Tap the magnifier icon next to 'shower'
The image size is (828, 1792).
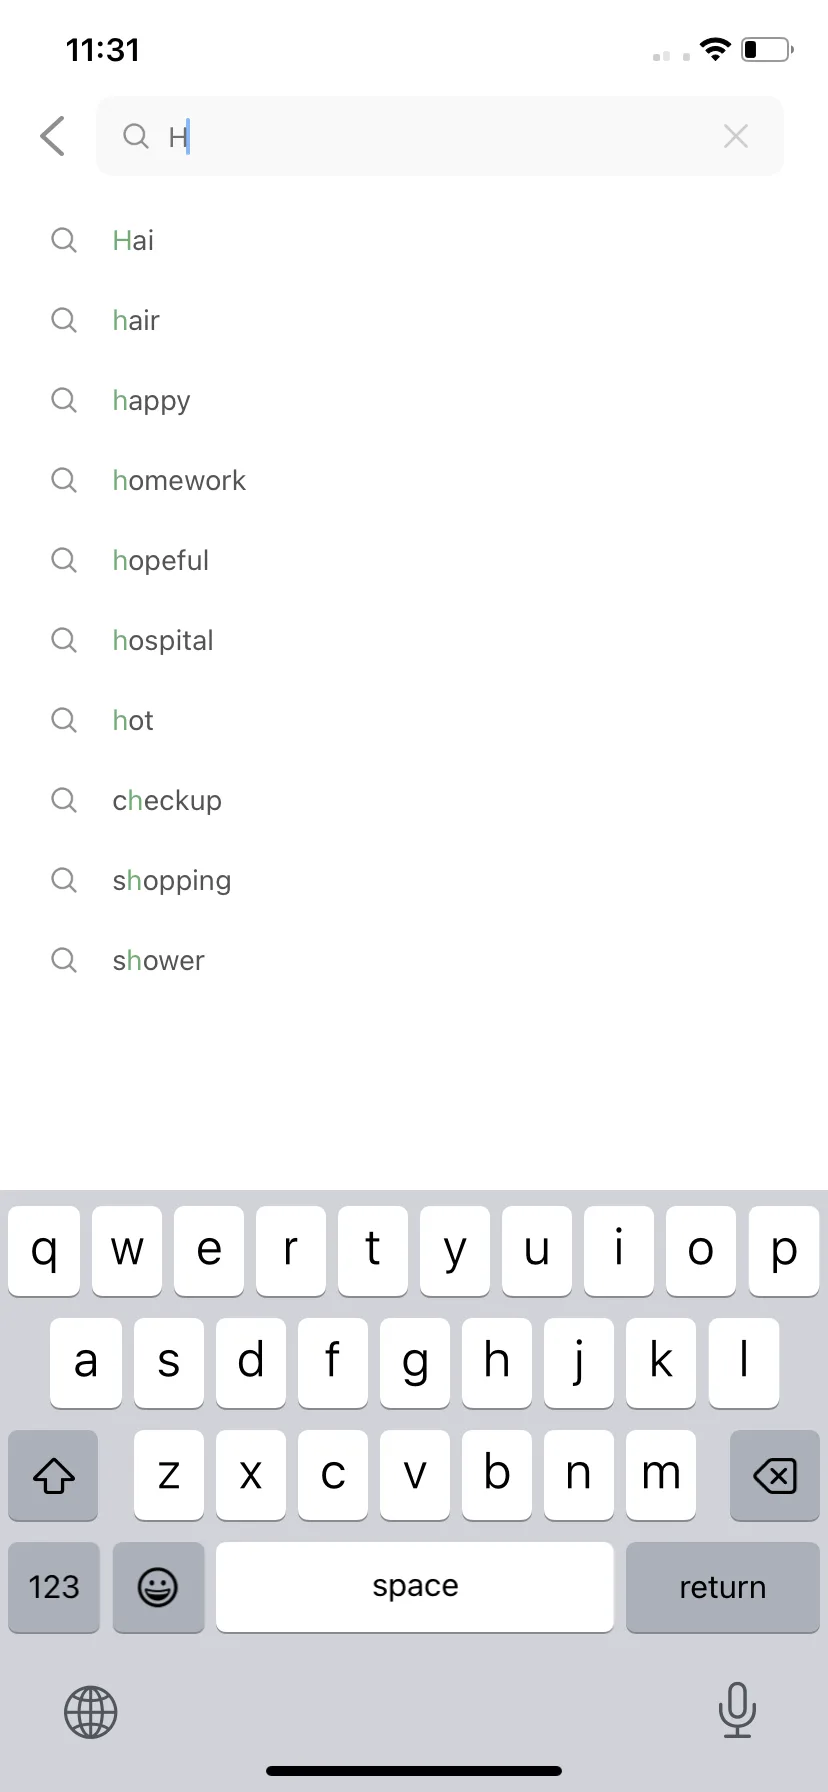[x=64, y=960]
